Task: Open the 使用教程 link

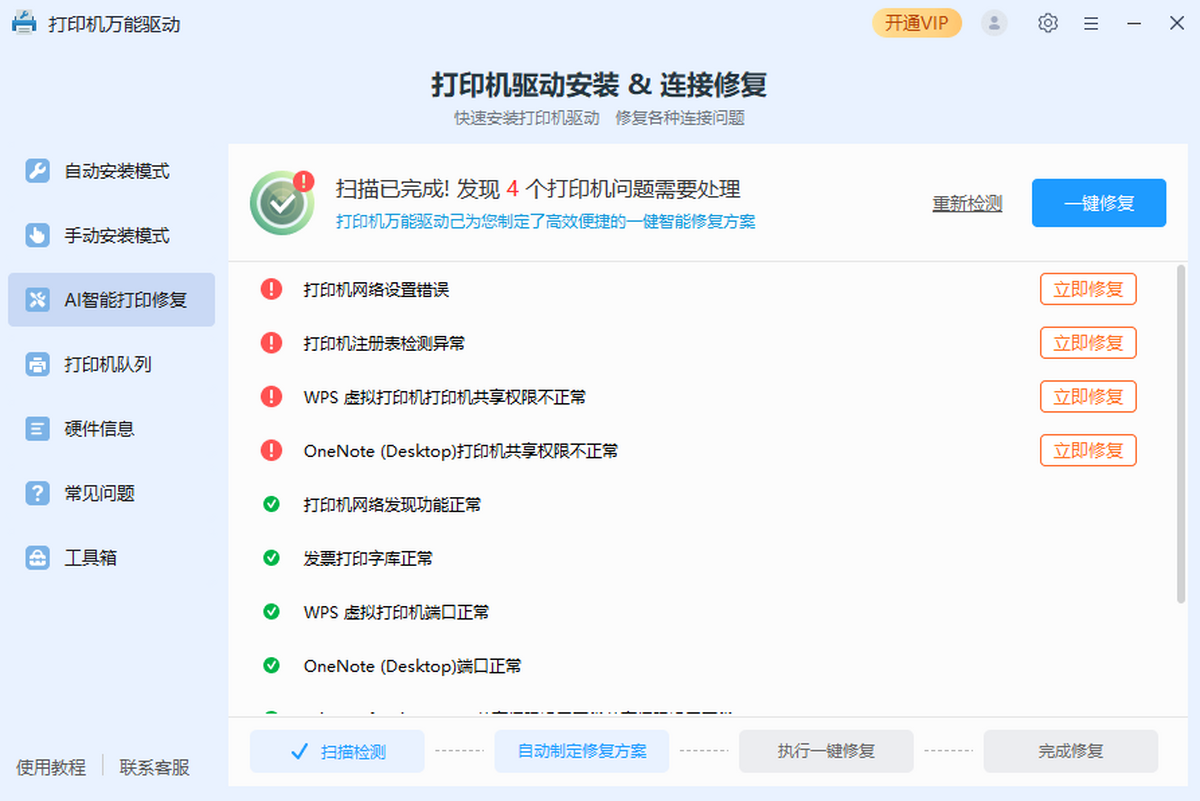Action: click(51, 767)
